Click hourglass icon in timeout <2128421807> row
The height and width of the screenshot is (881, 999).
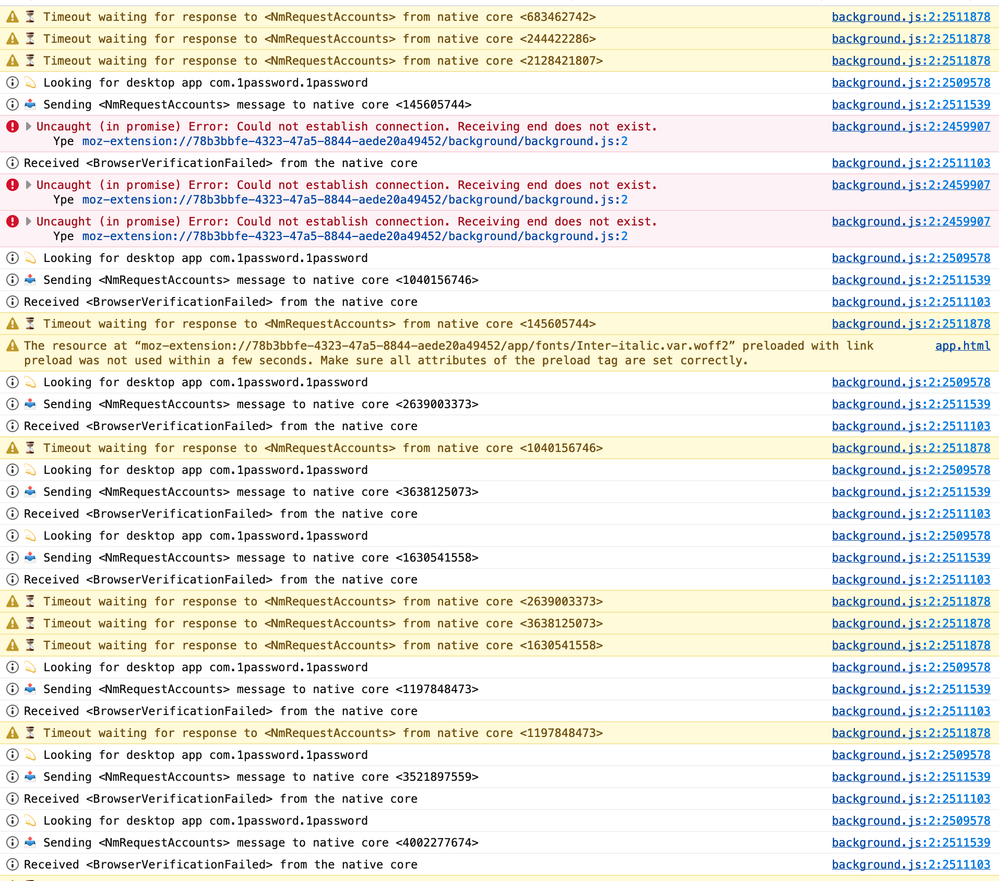tap(30, 61)
